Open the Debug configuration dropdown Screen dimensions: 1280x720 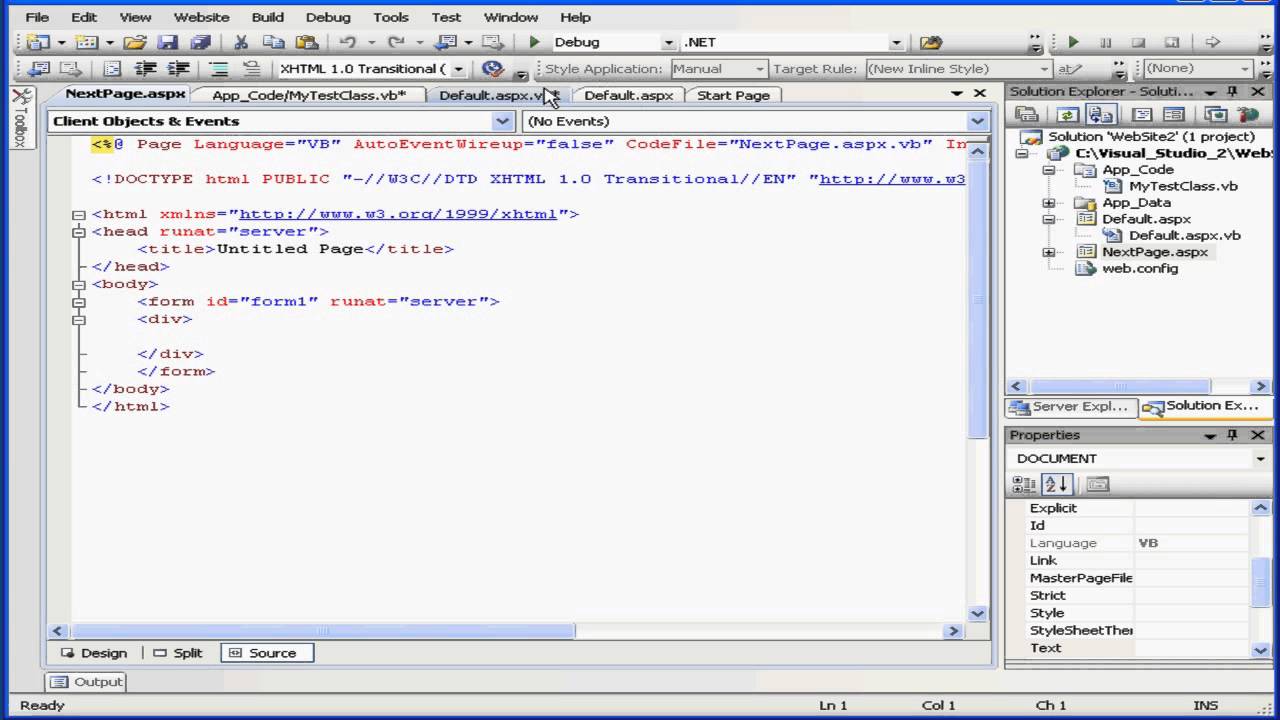click(x=669, y=42)
